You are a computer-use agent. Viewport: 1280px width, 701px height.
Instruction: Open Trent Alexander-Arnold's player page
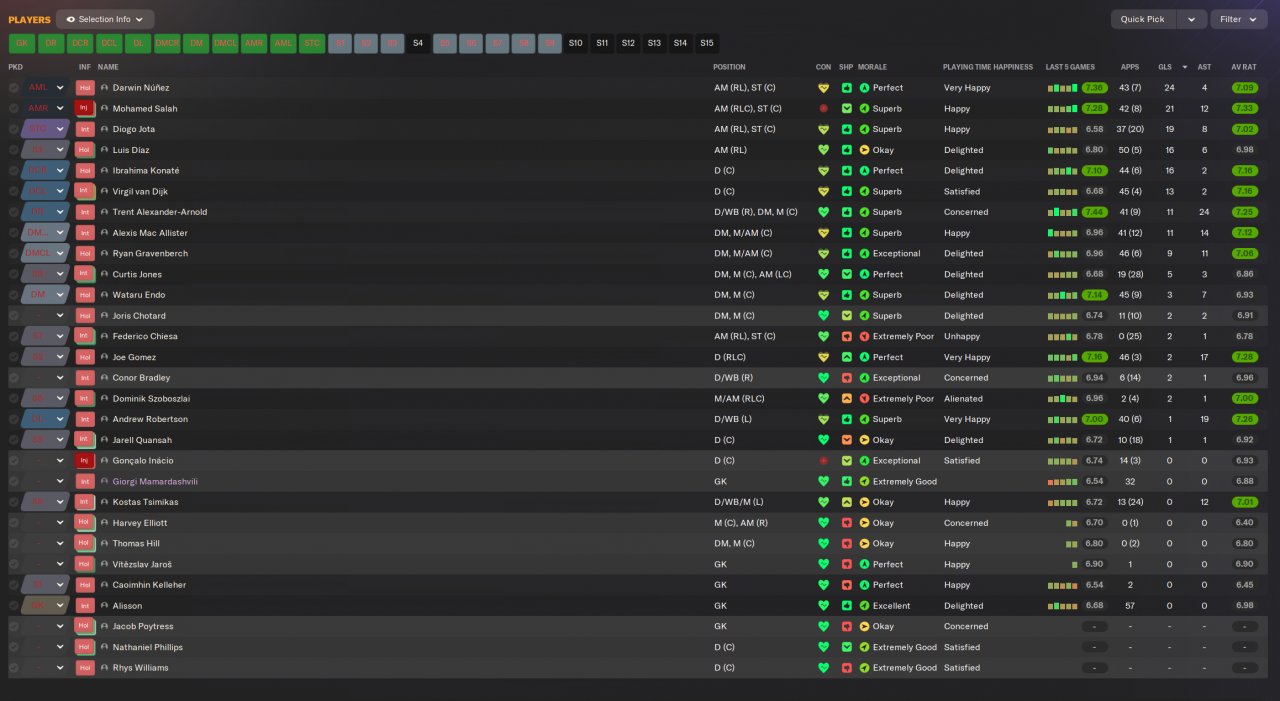(160, 212)
